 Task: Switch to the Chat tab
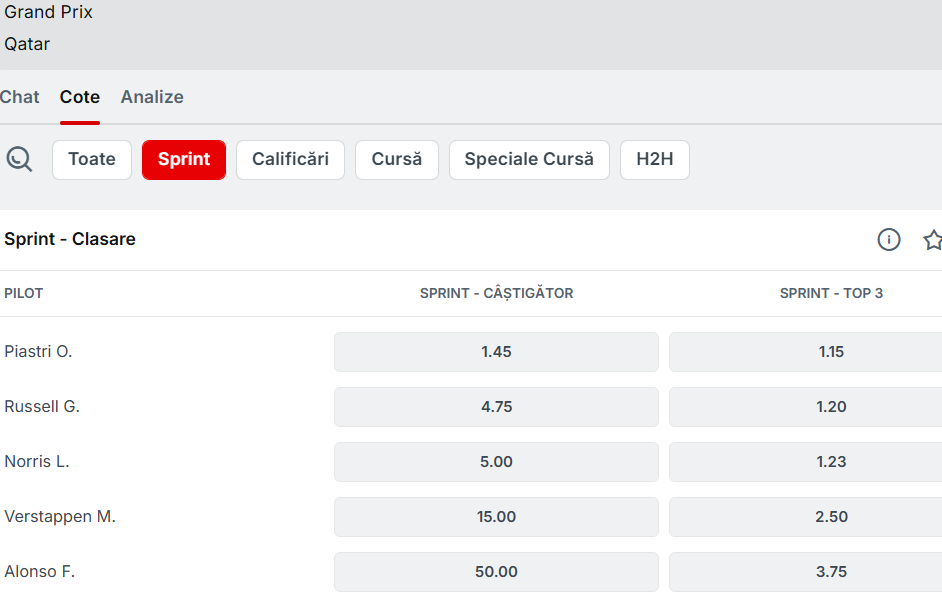coord(20,97)
